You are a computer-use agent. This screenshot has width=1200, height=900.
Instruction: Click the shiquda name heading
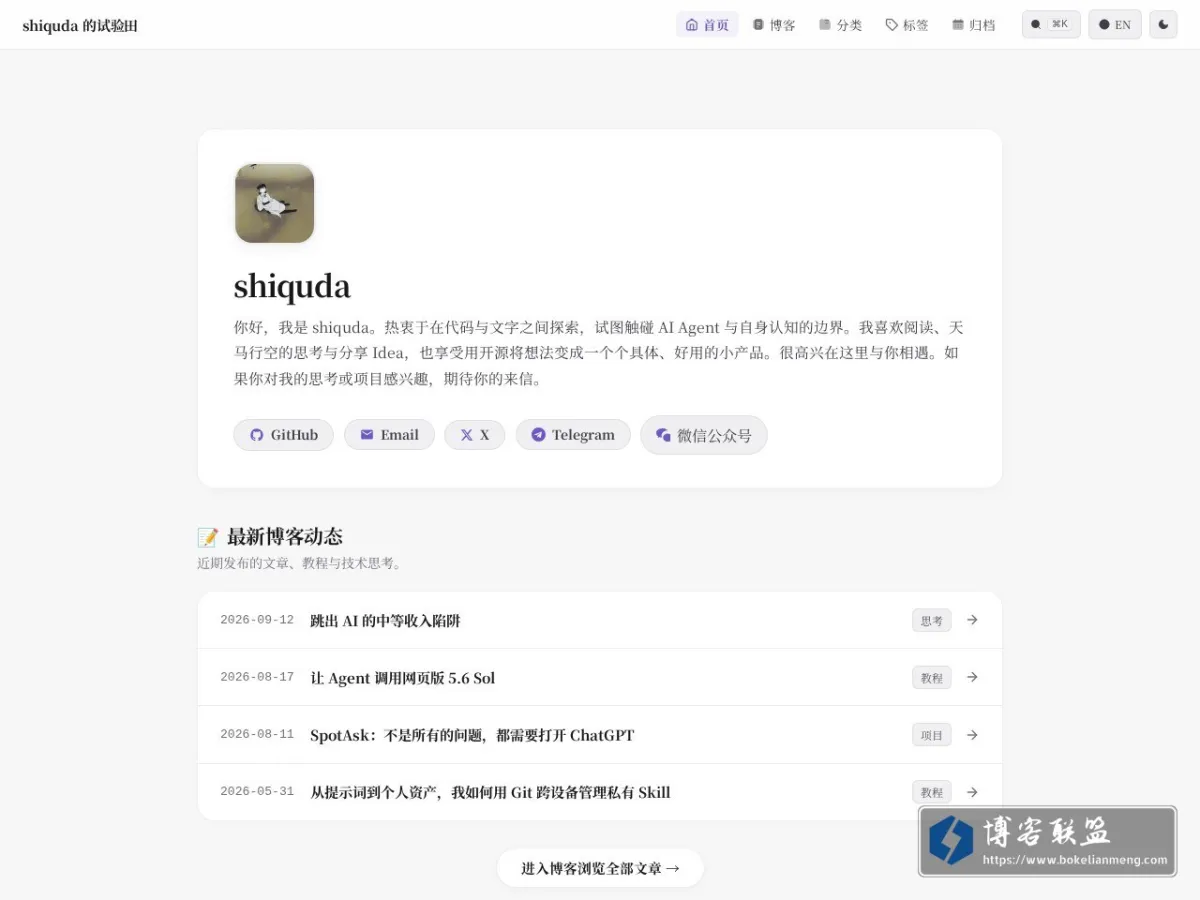coord(292,287)
